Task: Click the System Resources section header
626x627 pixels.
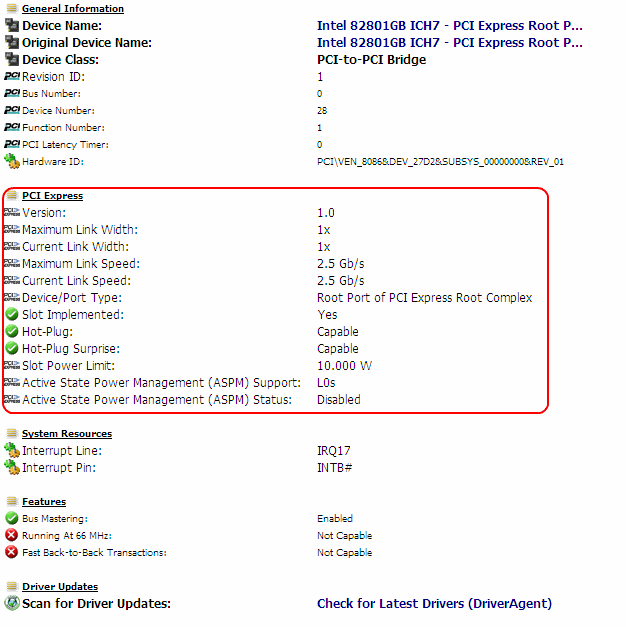Action: tap(67, 433)
